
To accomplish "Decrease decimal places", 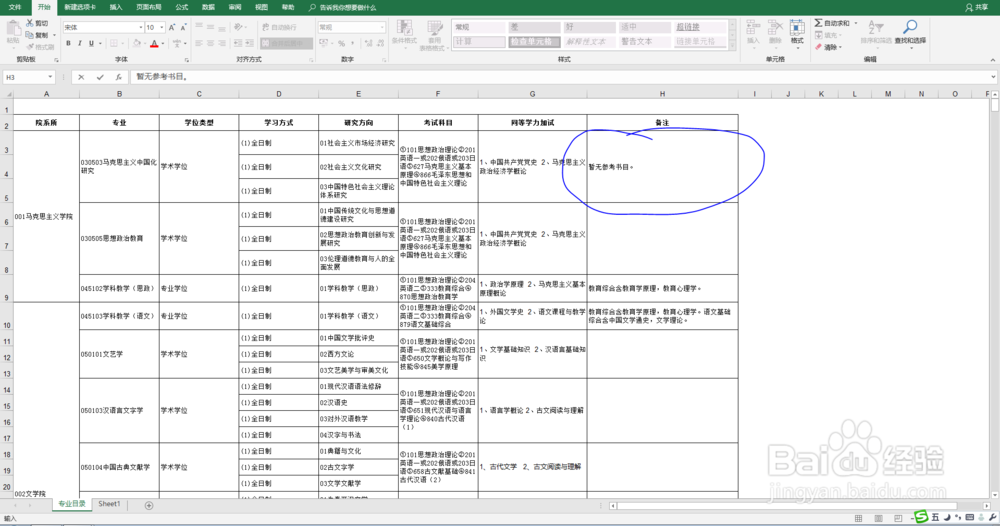I will [380, 43].
